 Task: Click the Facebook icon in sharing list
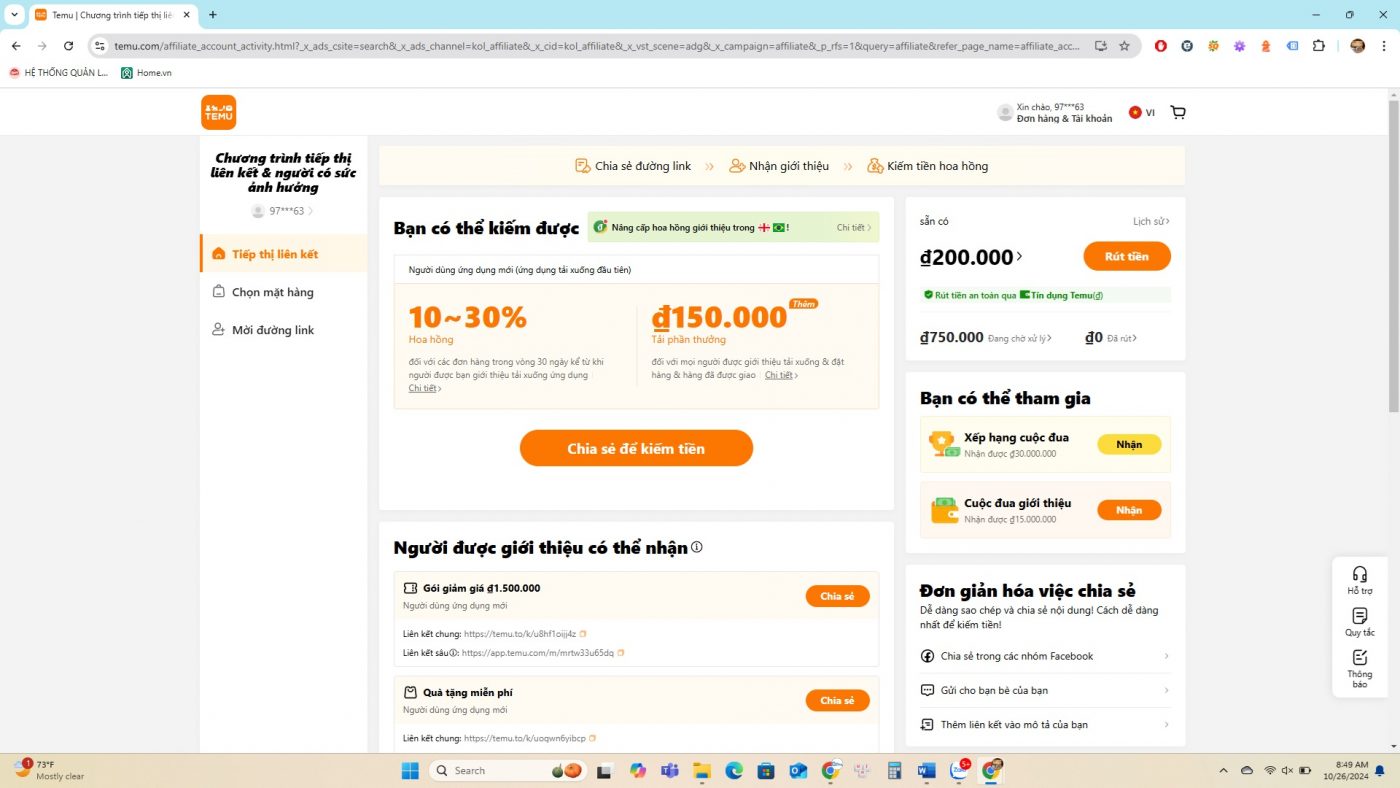tap(927, 656)
